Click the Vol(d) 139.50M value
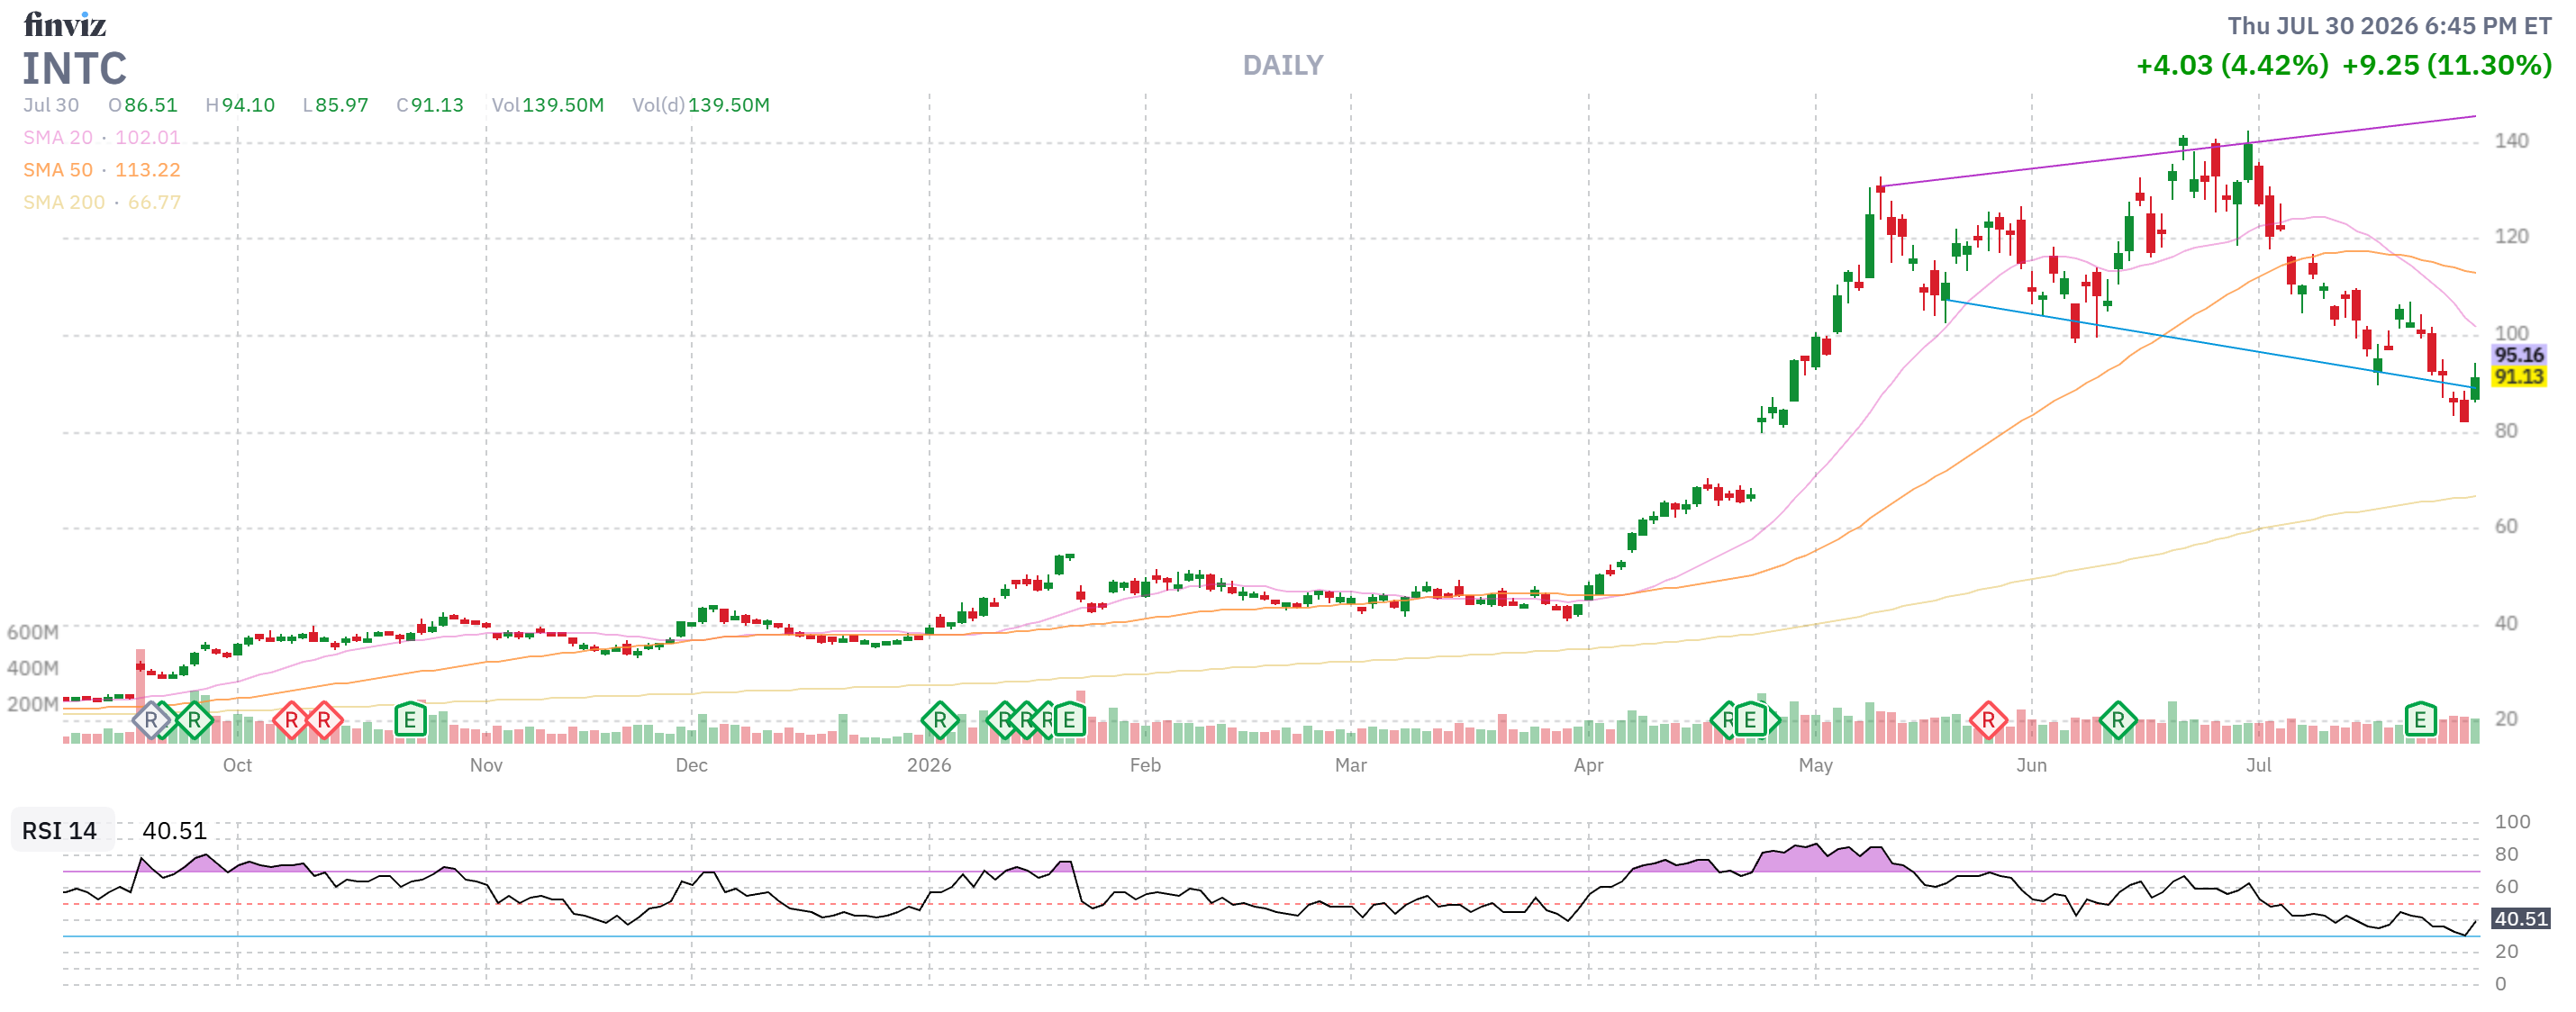The height and width of the screenshot is (1012, 2576). pyautogui.click(x=701, y=105)
